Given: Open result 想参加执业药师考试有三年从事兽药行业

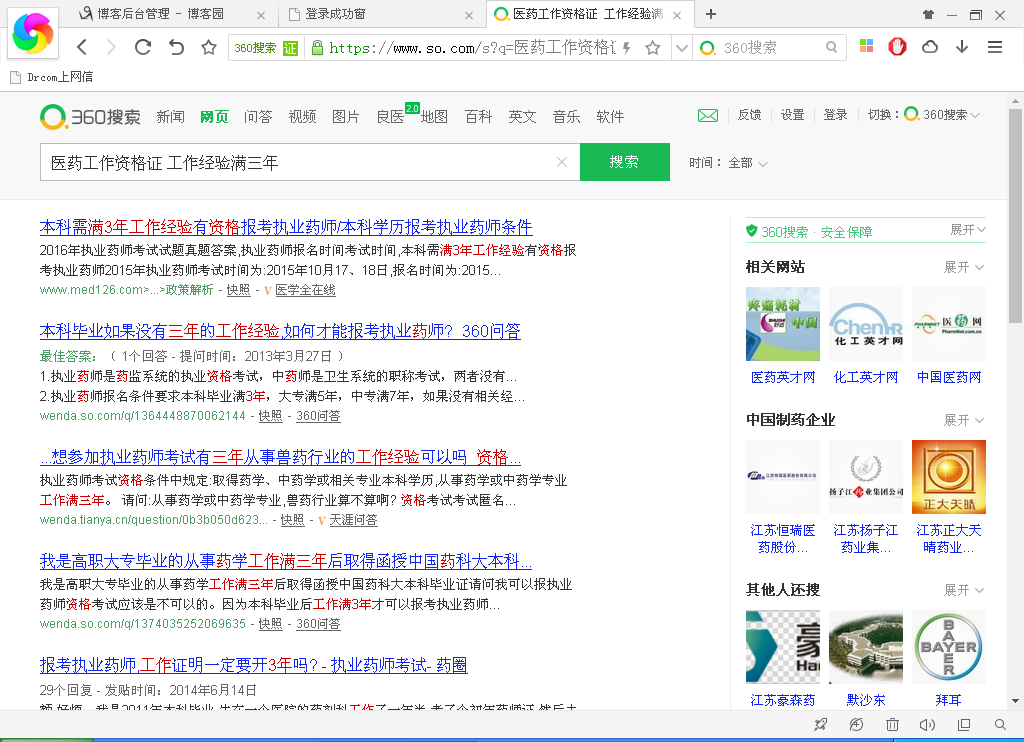Looking at the screenshot, I should (280, 457).
